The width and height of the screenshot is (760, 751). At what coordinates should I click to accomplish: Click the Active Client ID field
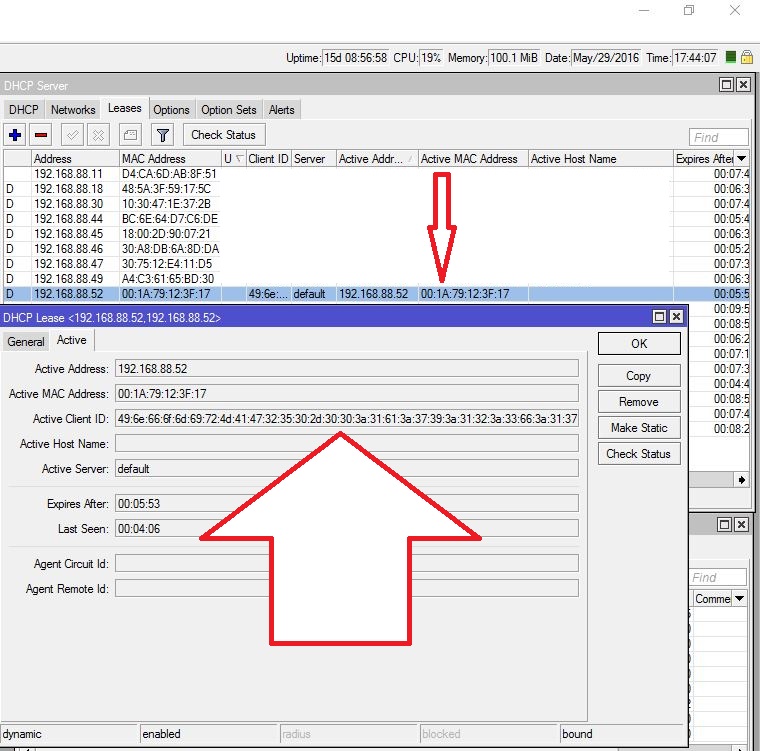(347, 418)
